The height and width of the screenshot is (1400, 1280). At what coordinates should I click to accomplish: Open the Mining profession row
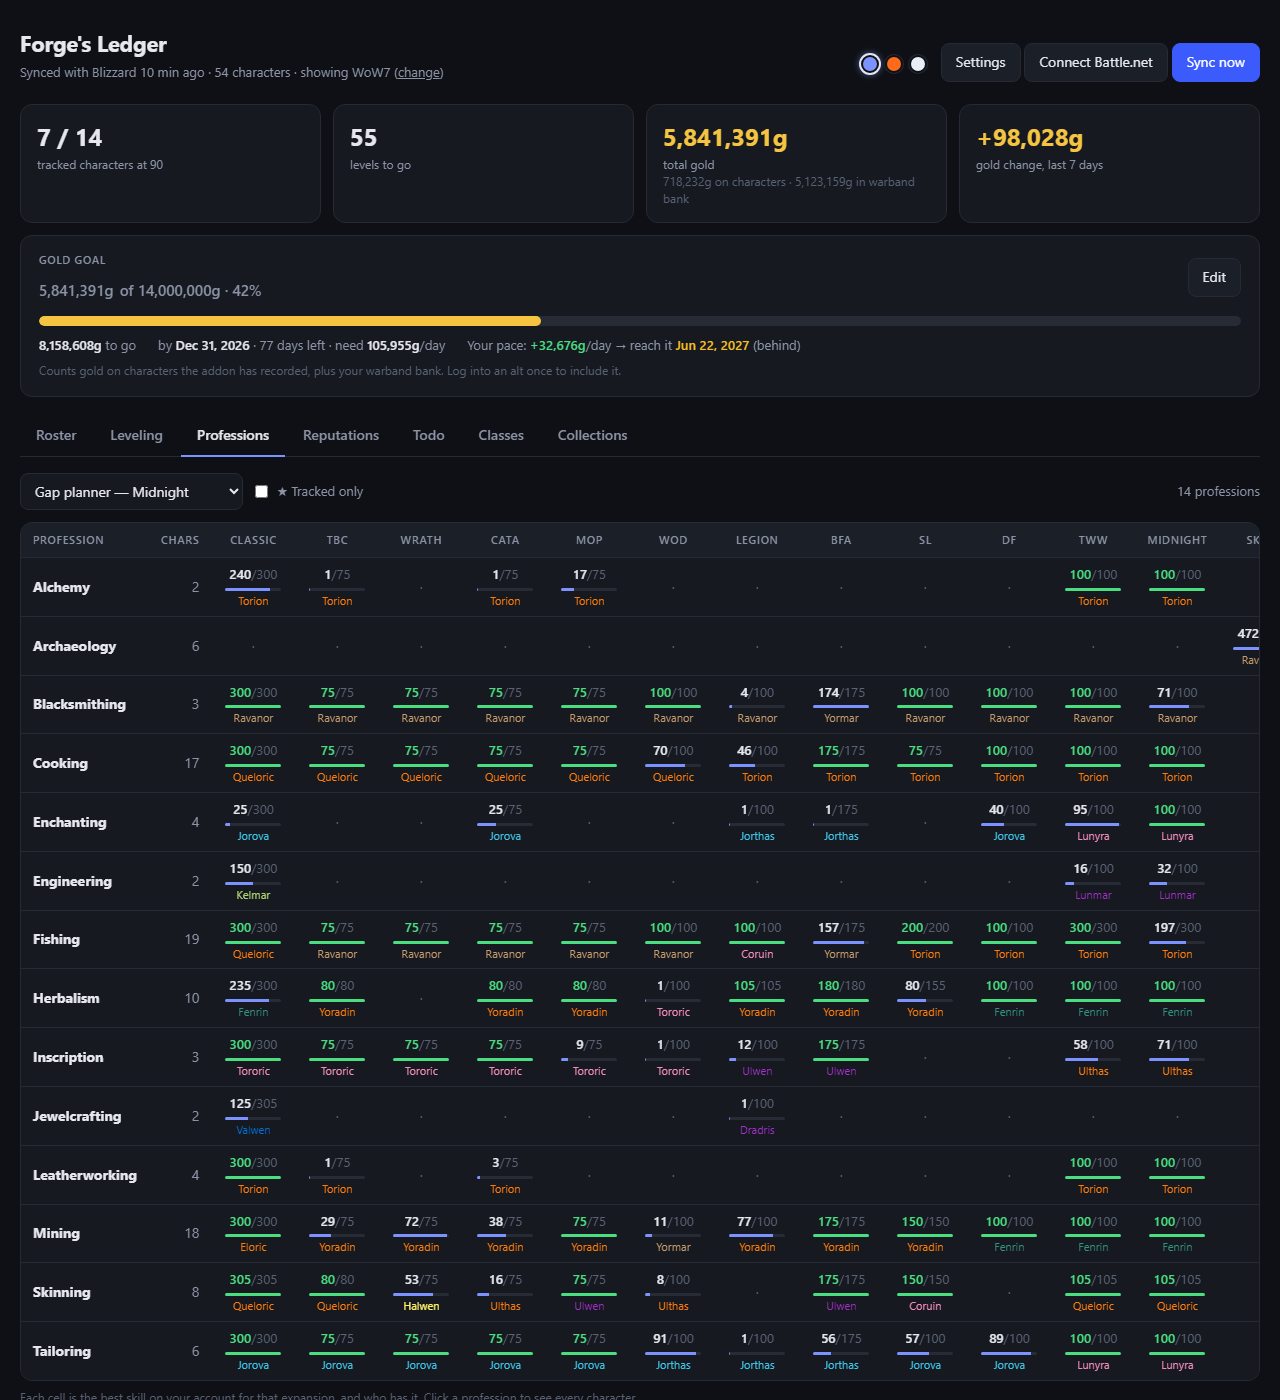pos(640,1233)
